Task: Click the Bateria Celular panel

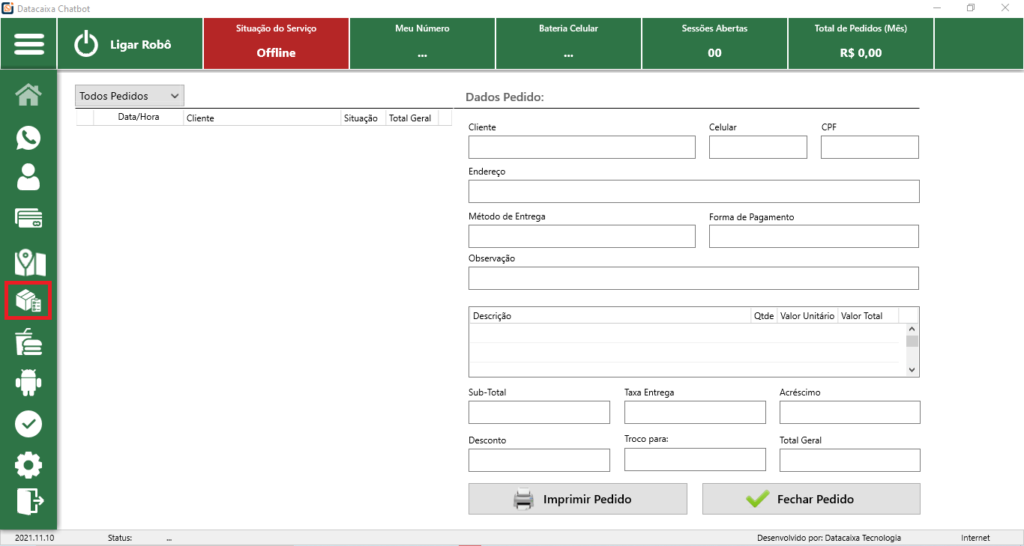Action: coord(569,44)
